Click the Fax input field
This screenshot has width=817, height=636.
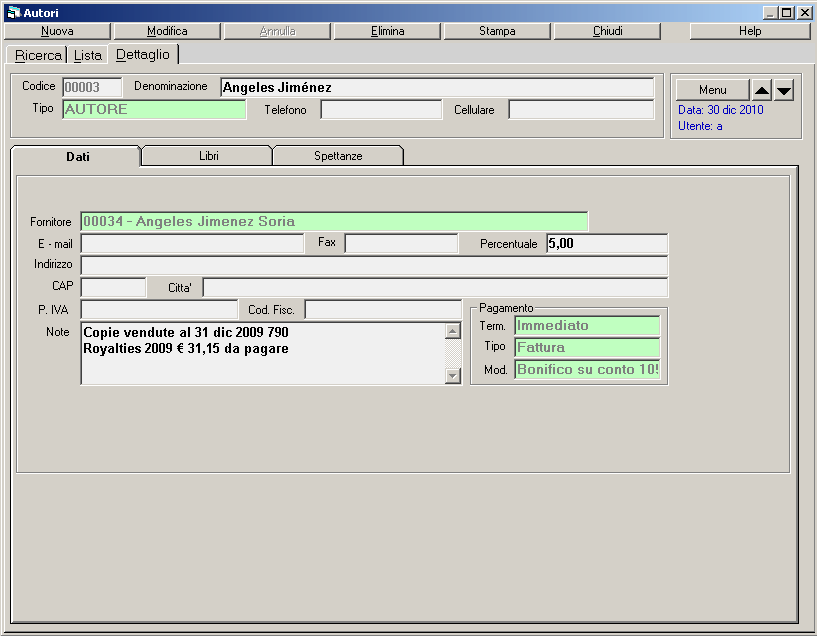[x=402, y=243]
